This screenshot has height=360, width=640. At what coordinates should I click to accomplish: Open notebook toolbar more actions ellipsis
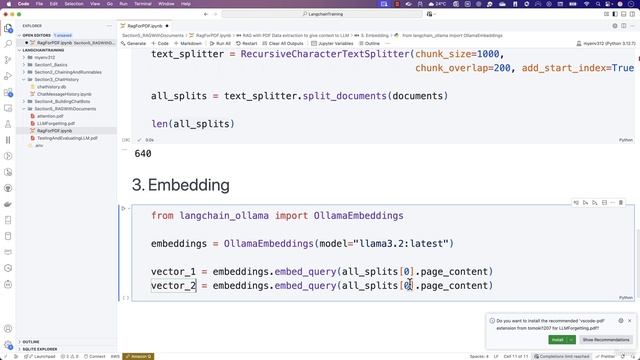[387, 43]
